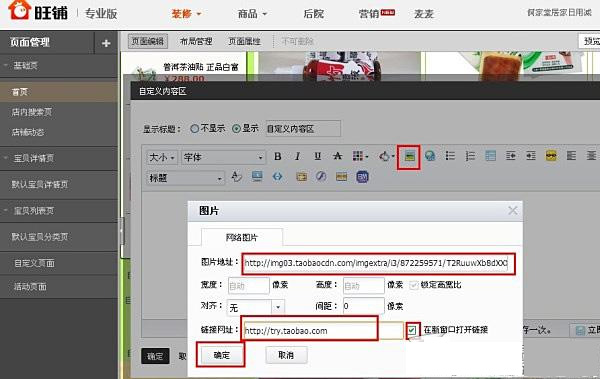The width and height of the screenshot is (600, 379).
Task: Click the monitor preview icon in toolbar
Action: coord(257,176)
